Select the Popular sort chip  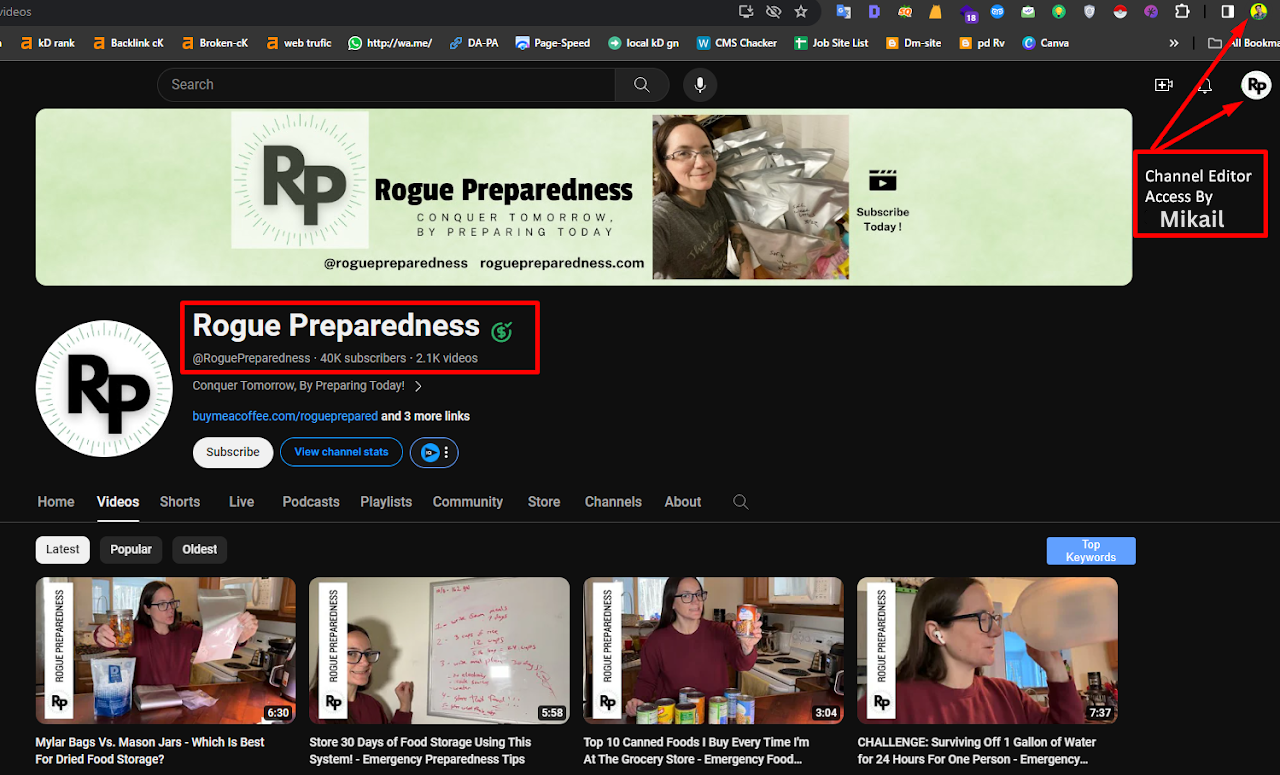click(131, 549)
